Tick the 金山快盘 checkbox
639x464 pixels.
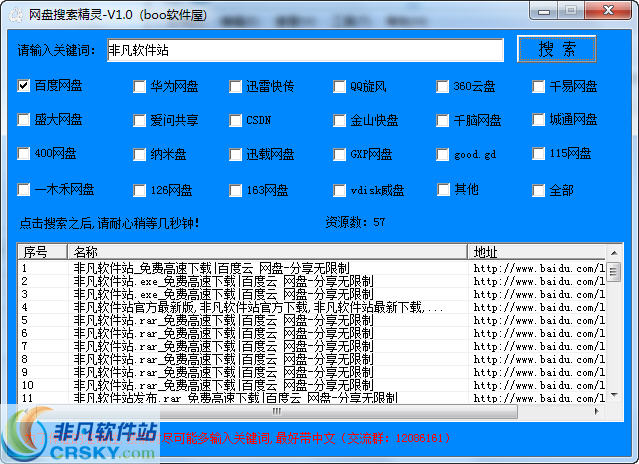point(339,121)
